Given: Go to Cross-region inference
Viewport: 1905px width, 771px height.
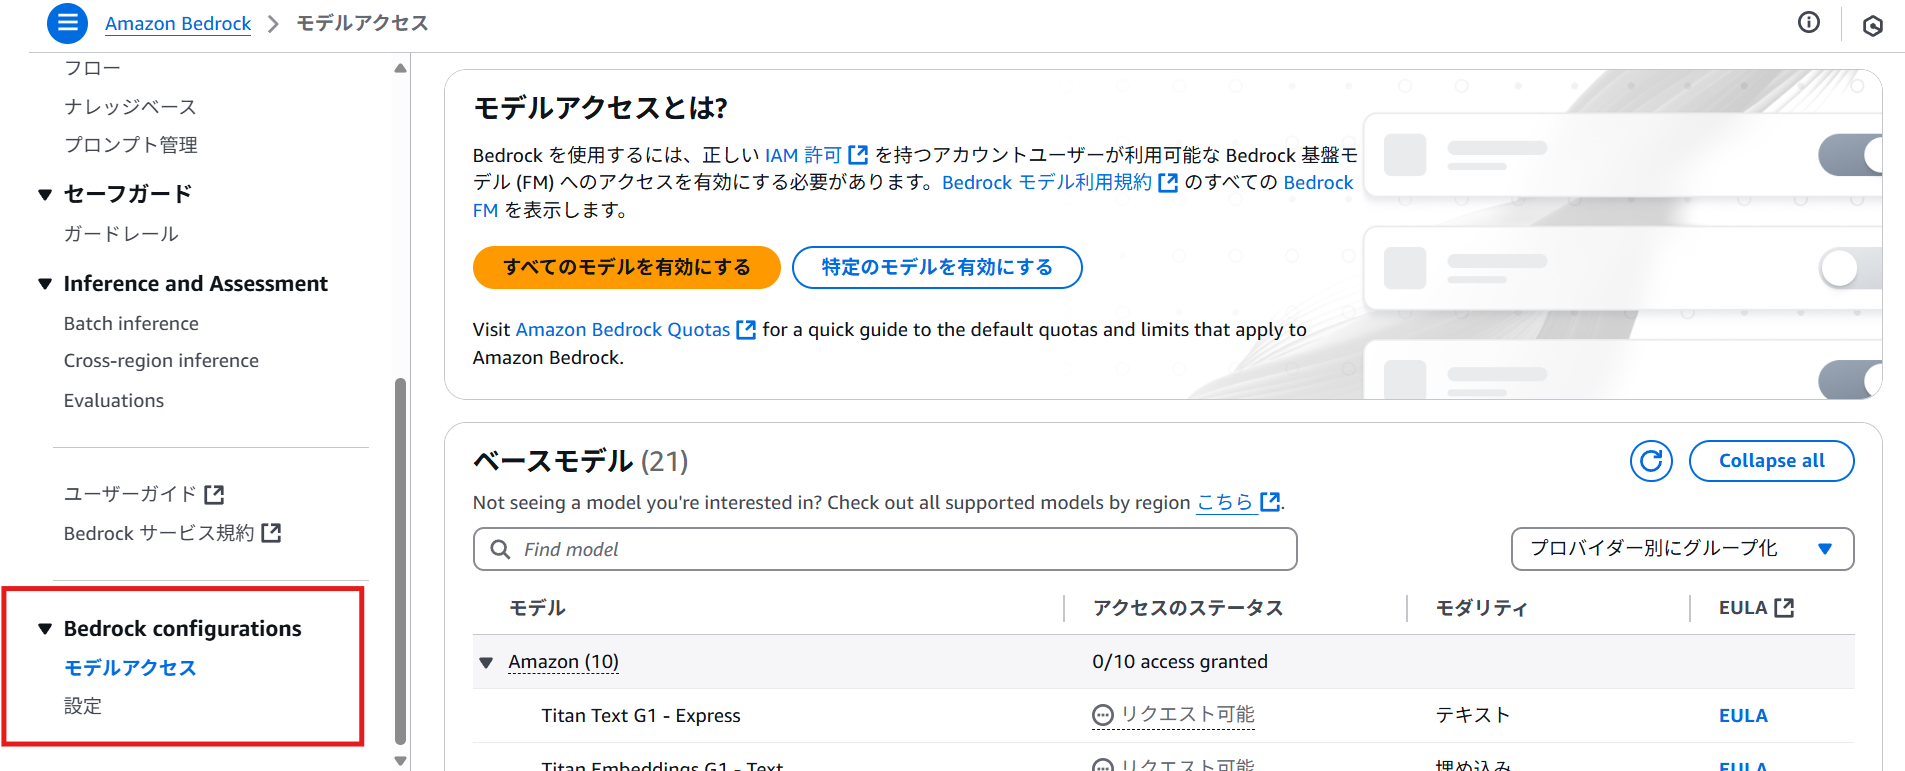Looking at the screenshot, I should pos(161,360).
